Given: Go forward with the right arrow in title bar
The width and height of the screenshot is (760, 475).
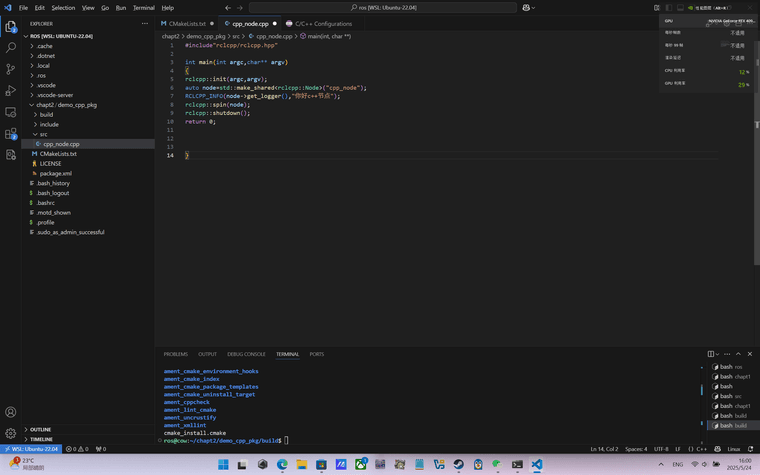Looking at the screenshot, I should coord(240,8).
